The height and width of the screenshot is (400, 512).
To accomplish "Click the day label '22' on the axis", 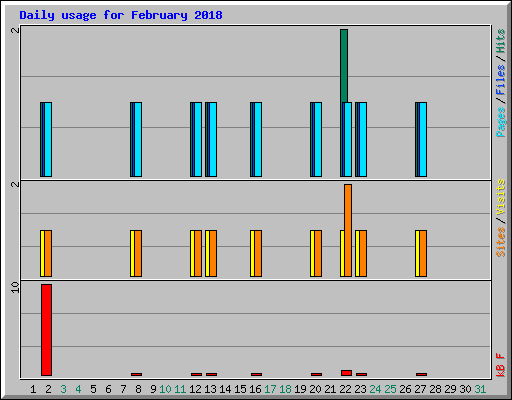I will coord(345,389).
